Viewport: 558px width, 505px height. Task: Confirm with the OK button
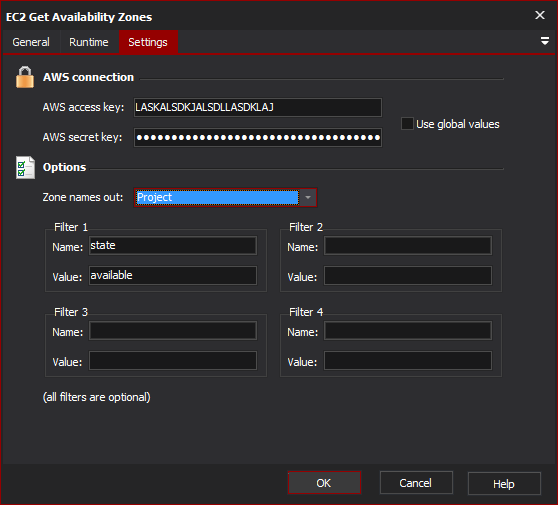click(x=324, y=483)
